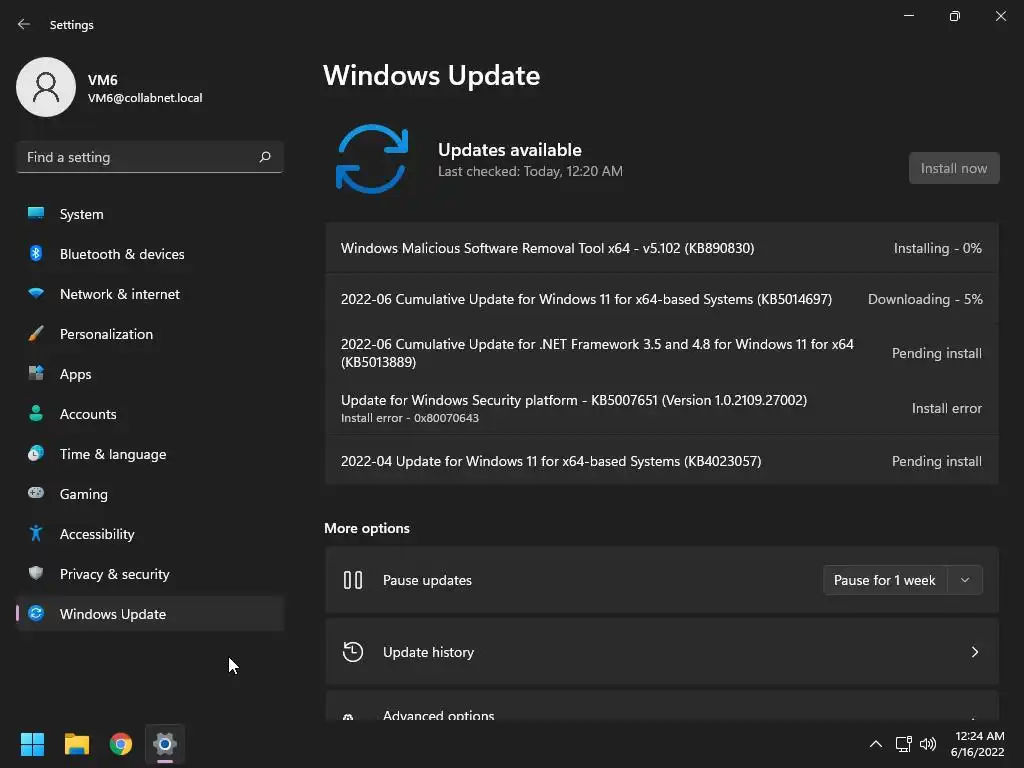1024x768 pixels.
Task: Click the pause bars icon
Action: pos(353,580)
